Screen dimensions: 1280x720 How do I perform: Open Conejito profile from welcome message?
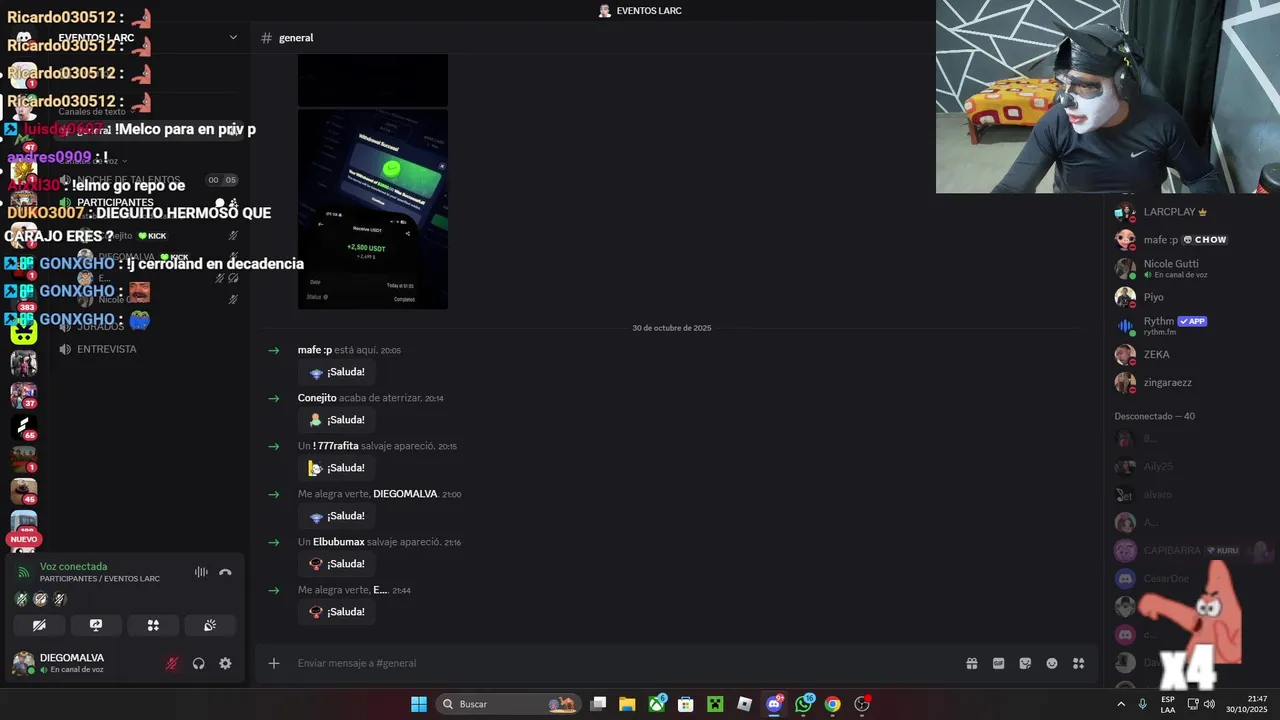(x=317, y=398)
